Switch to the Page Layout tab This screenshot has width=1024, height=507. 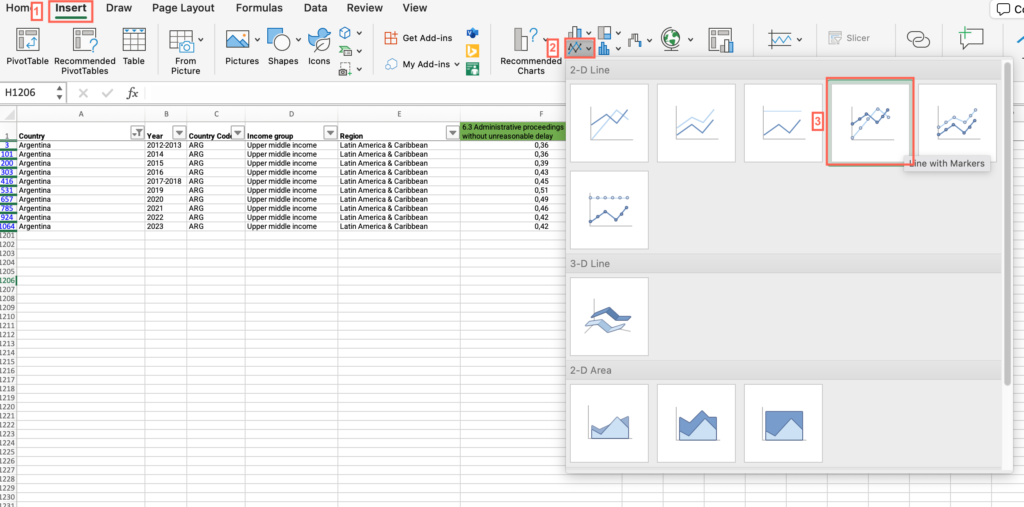click(x=184, y=8)
